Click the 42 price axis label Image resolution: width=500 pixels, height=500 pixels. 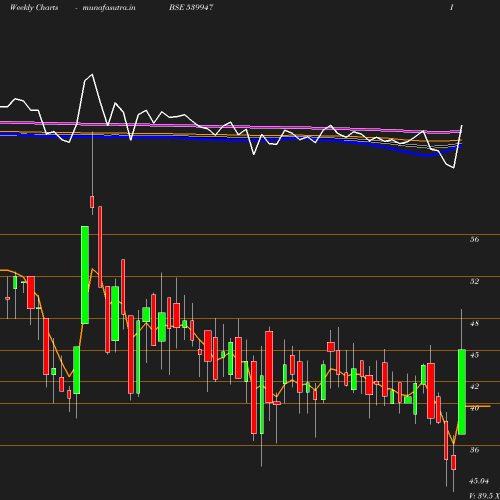pos(474,386)
